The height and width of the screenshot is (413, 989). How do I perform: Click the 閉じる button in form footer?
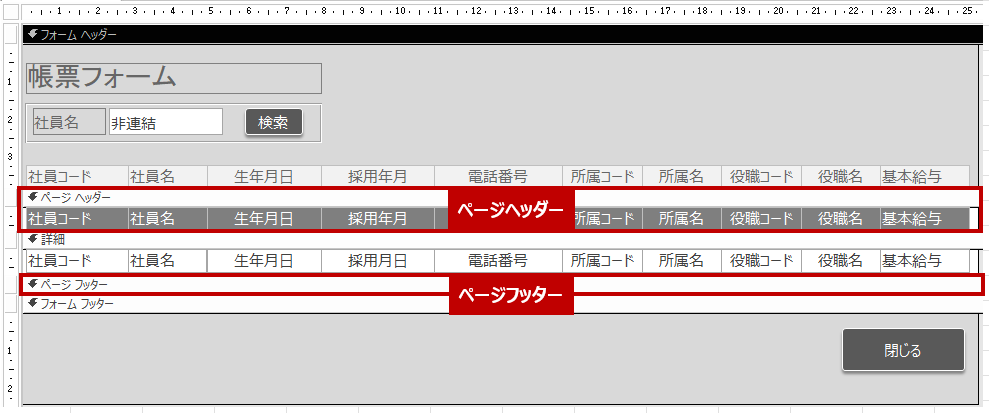(903, 350)
